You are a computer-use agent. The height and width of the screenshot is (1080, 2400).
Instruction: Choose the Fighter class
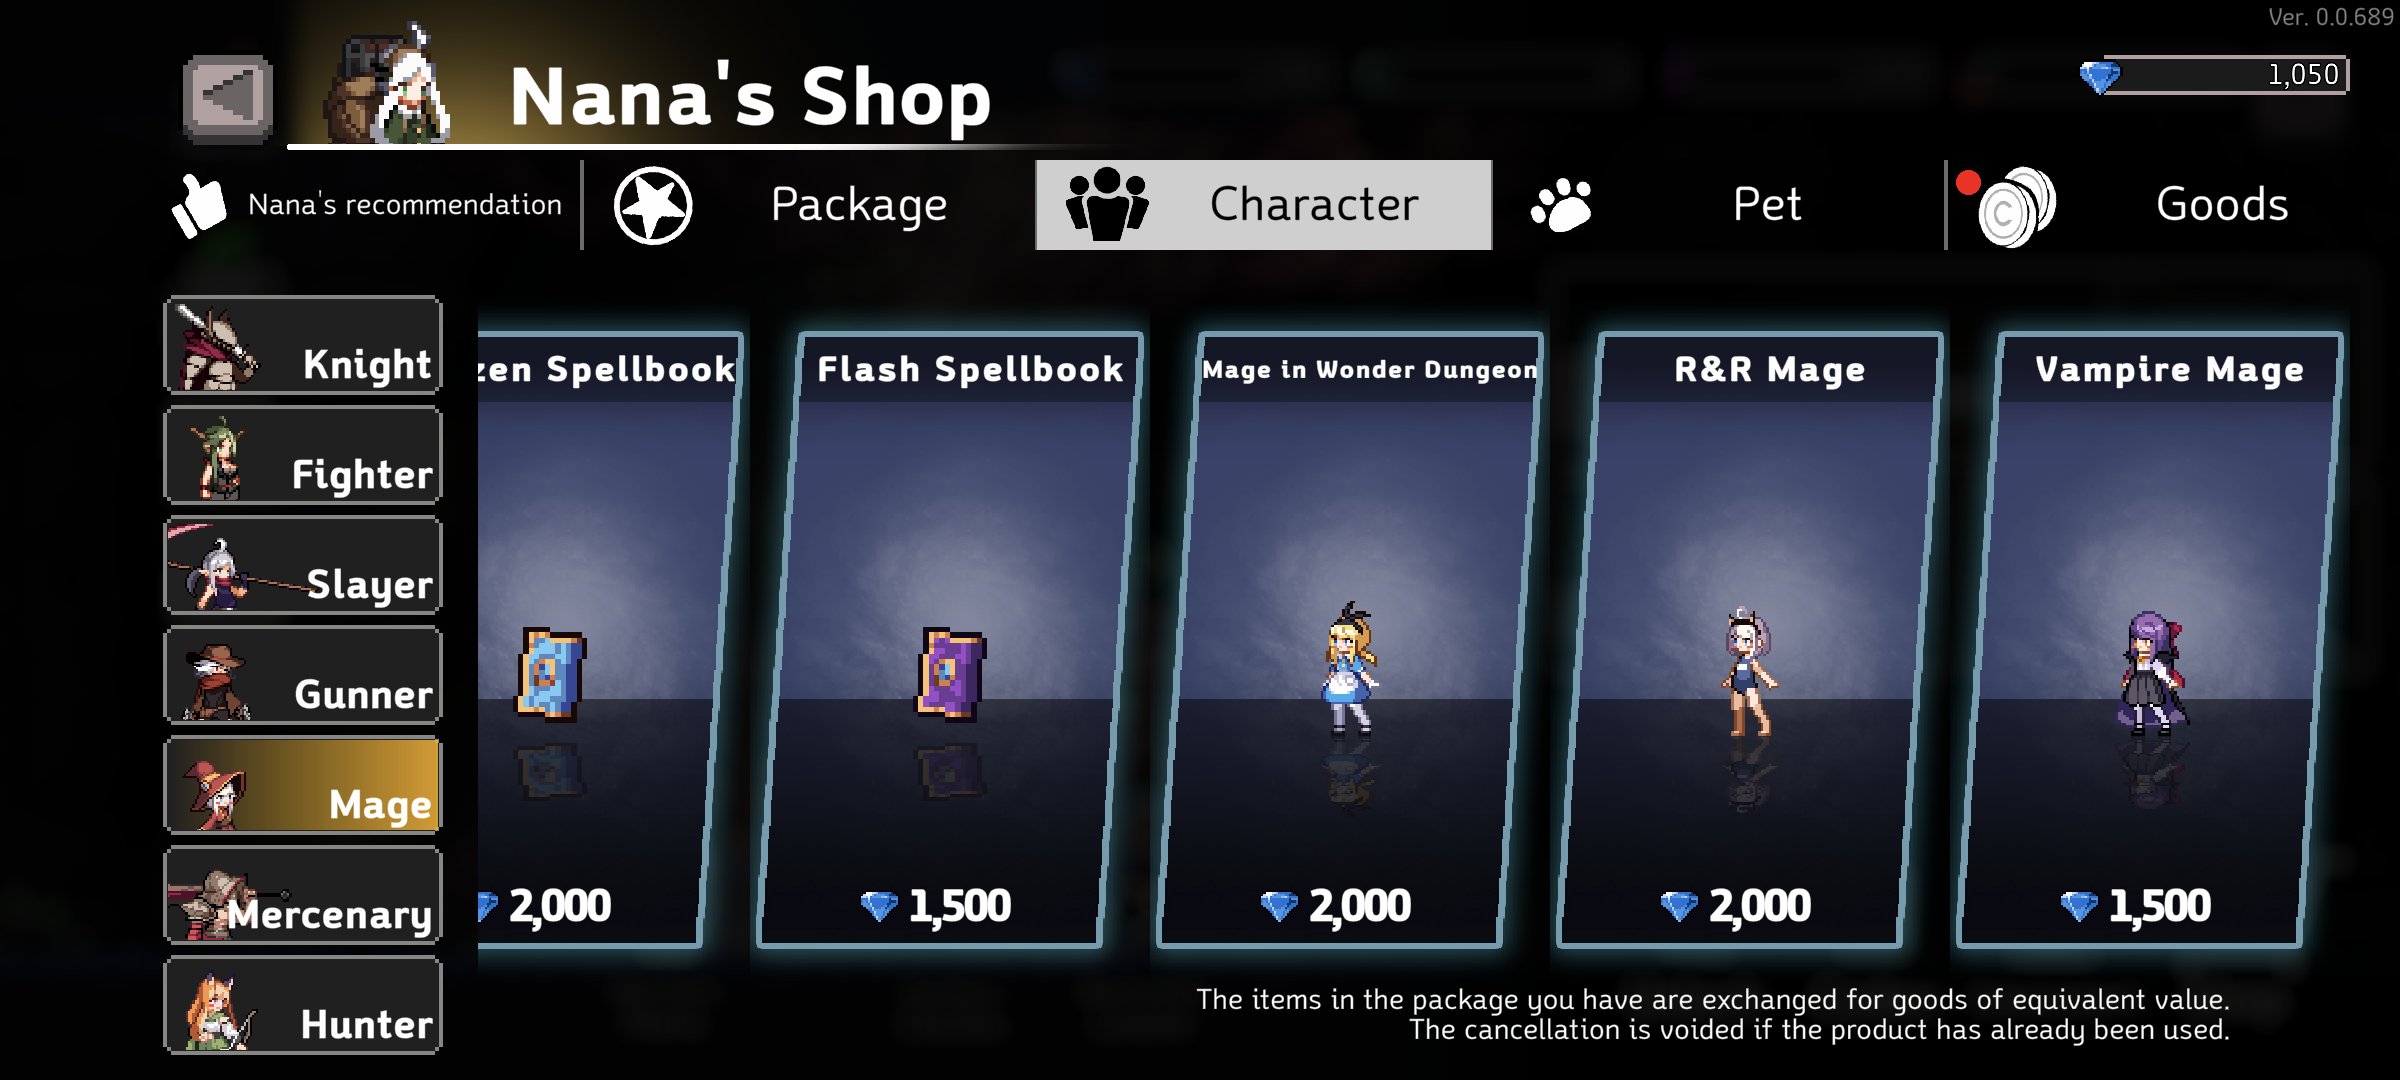(303, 455)
